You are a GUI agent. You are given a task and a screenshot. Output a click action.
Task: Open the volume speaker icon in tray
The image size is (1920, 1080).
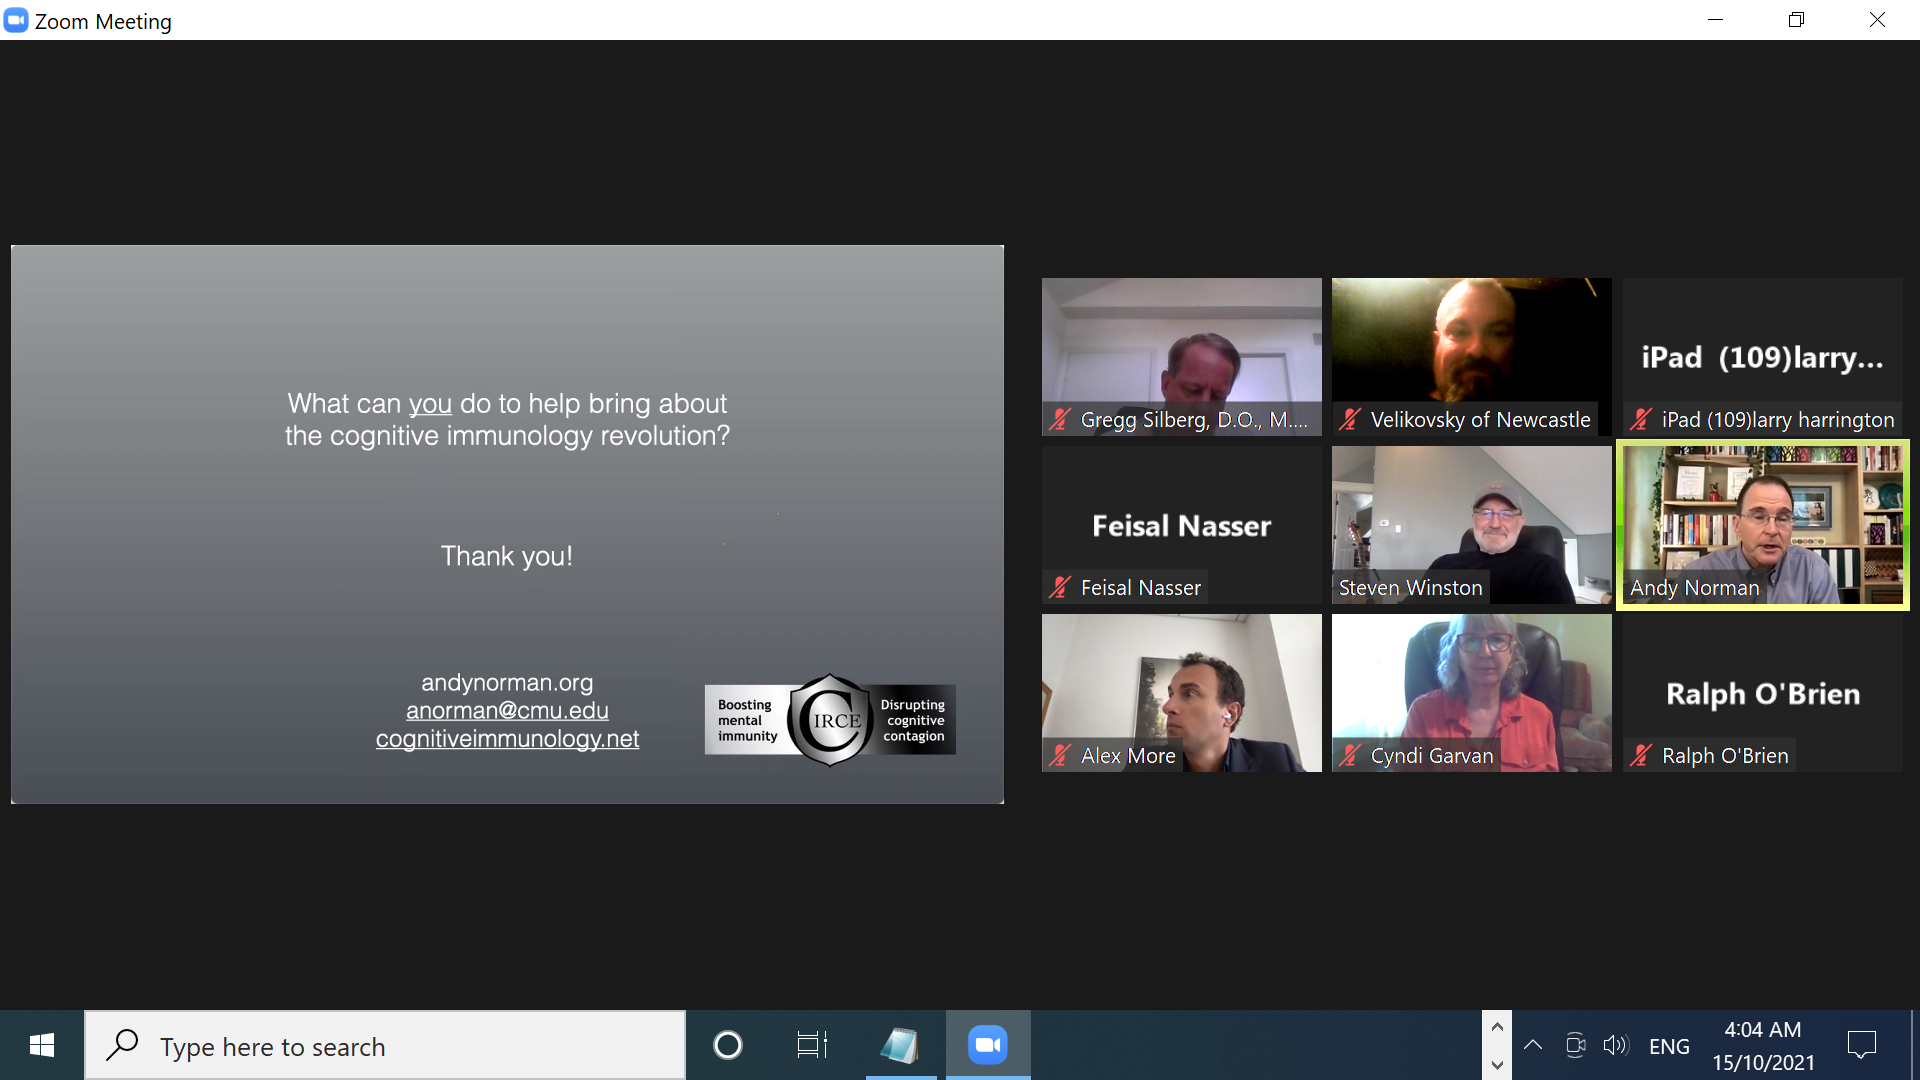pos(1615,1046)
